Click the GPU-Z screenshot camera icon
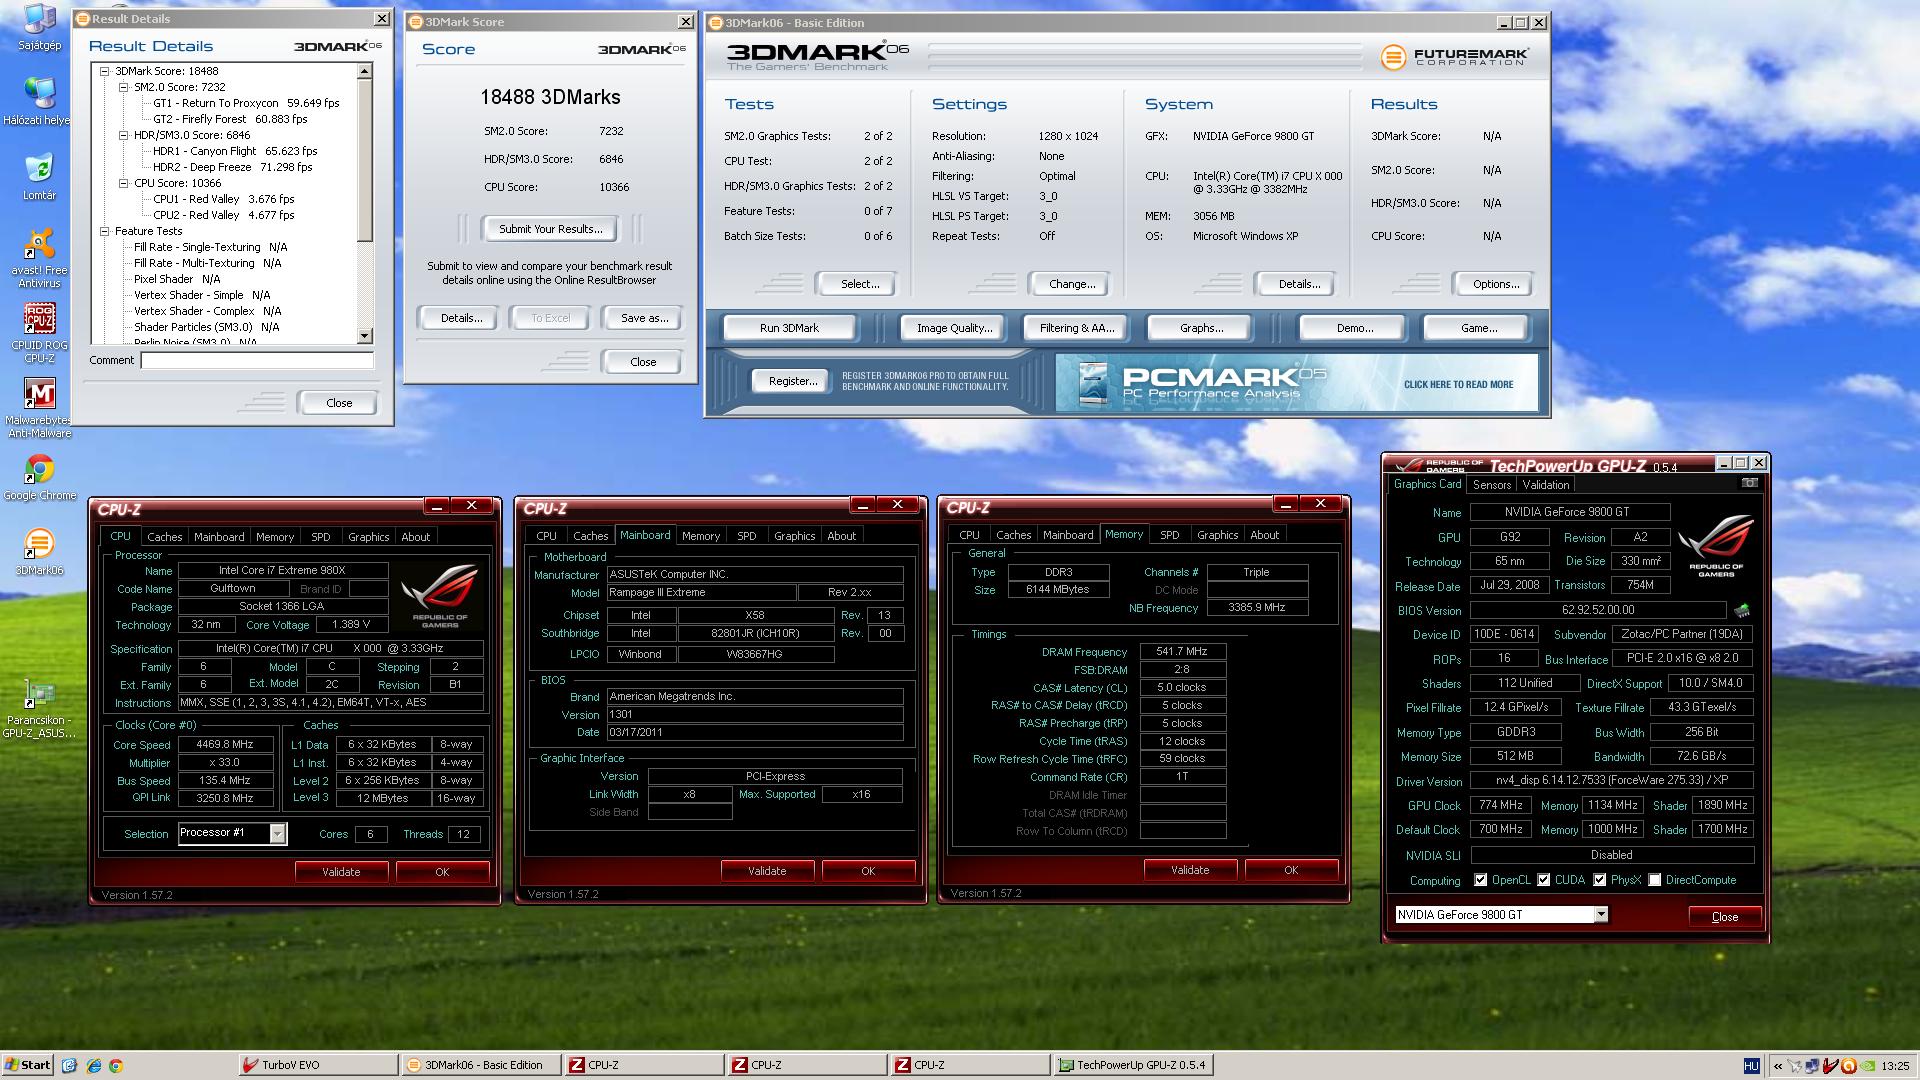 [1749, 483]
